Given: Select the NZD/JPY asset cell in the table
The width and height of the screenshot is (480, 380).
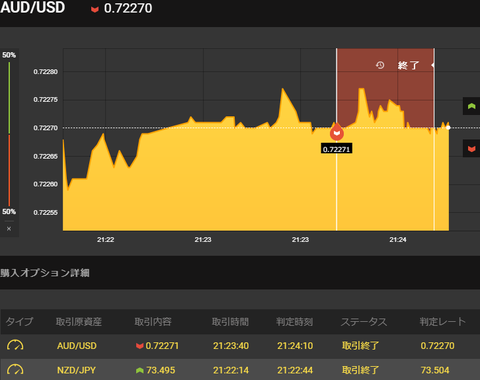Looking at the screenshot, I should pyautogui.click(x=76, y=370).
